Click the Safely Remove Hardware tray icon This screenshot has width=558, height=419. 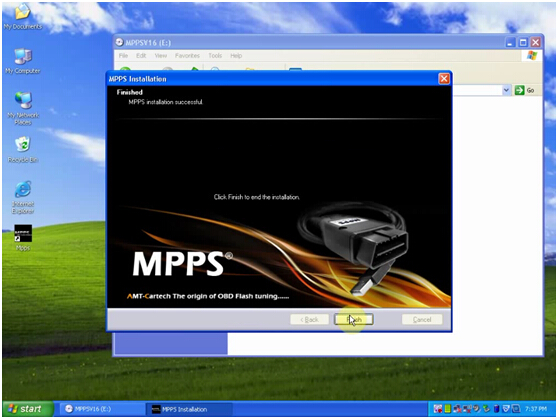coord(486,409)
